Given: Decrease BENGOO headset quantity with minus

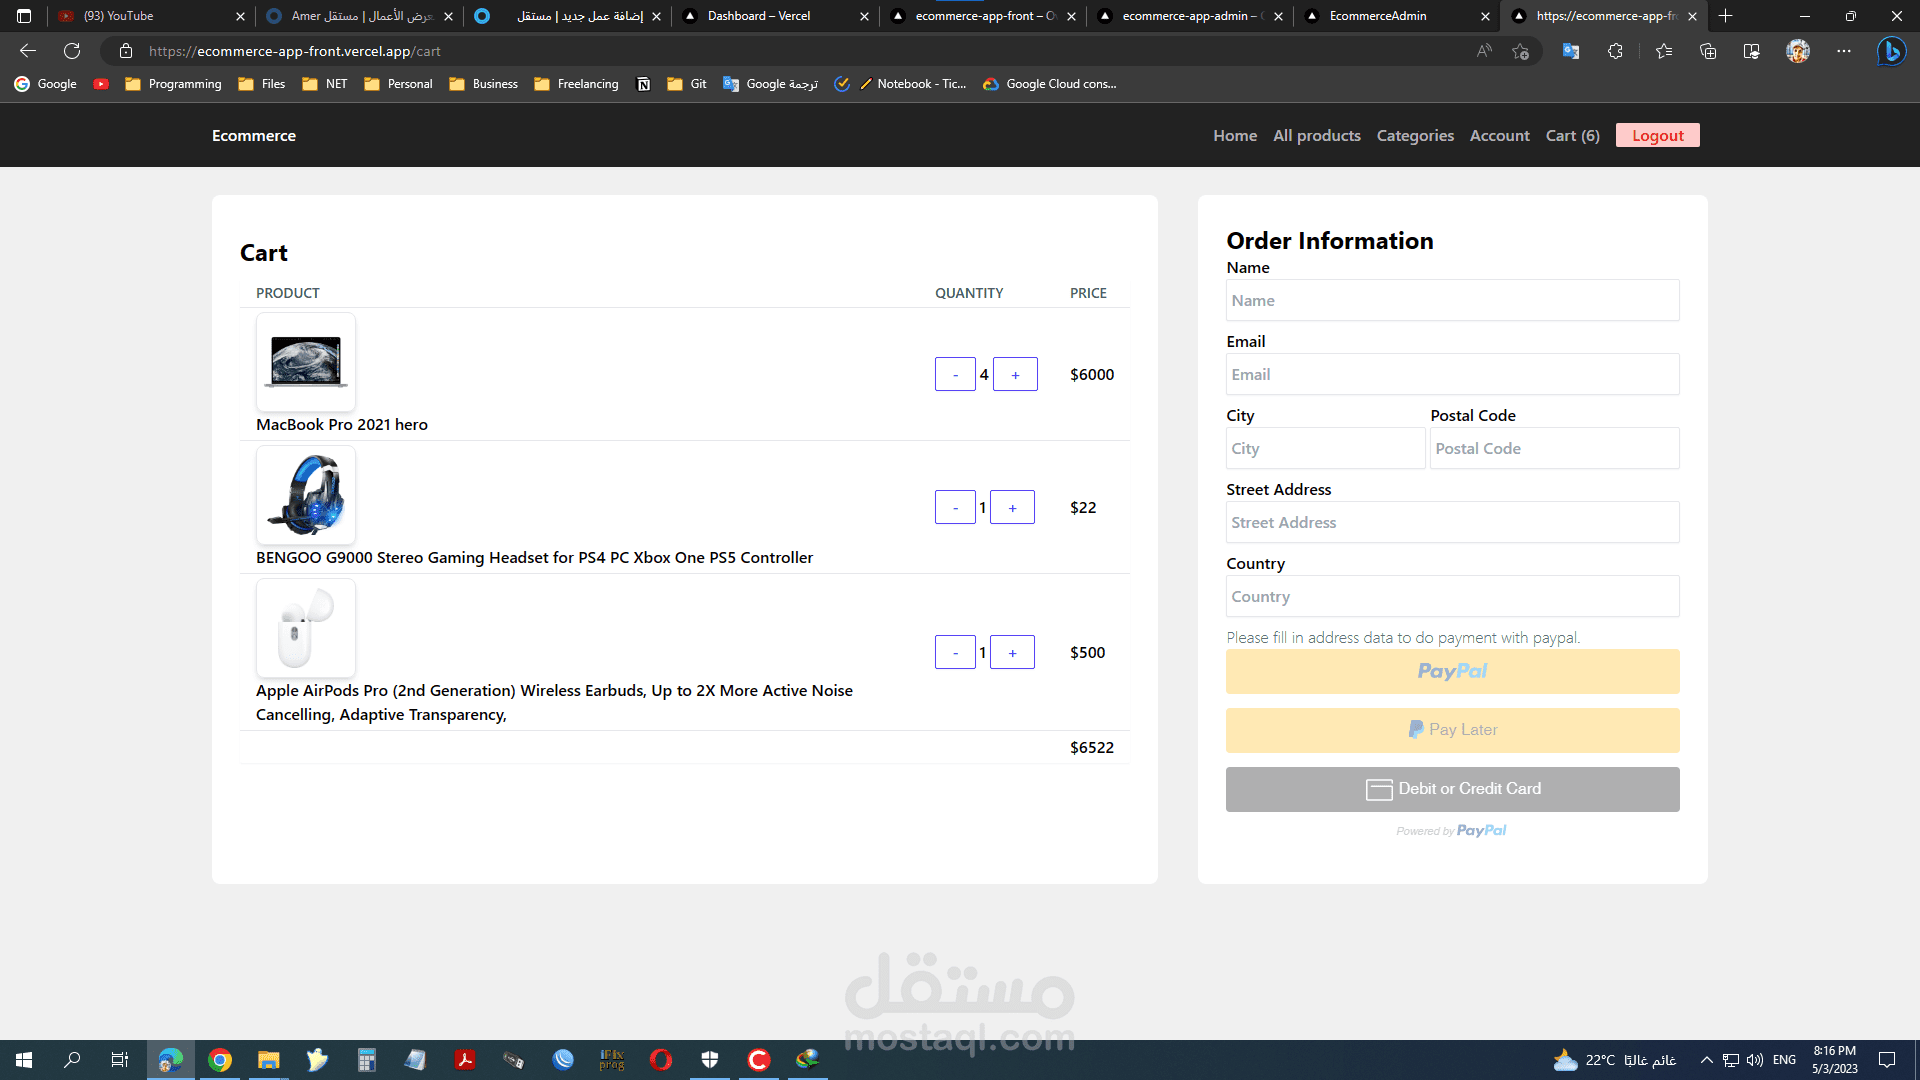Looking at the screenshot, I should pyautogui.click(x=955, y=508).
